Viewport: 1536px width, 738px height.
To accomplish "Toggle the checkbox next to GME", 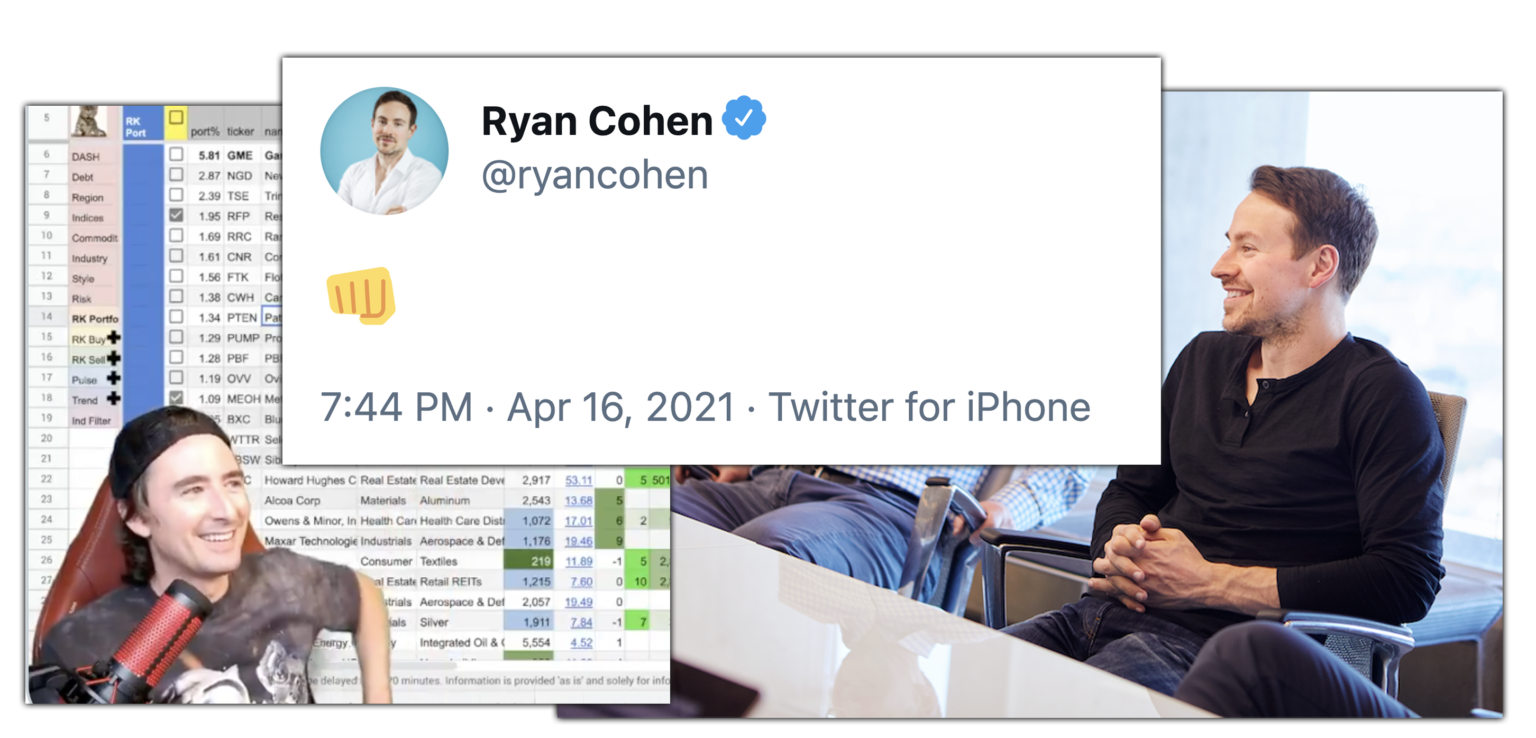I will (175, 155).
